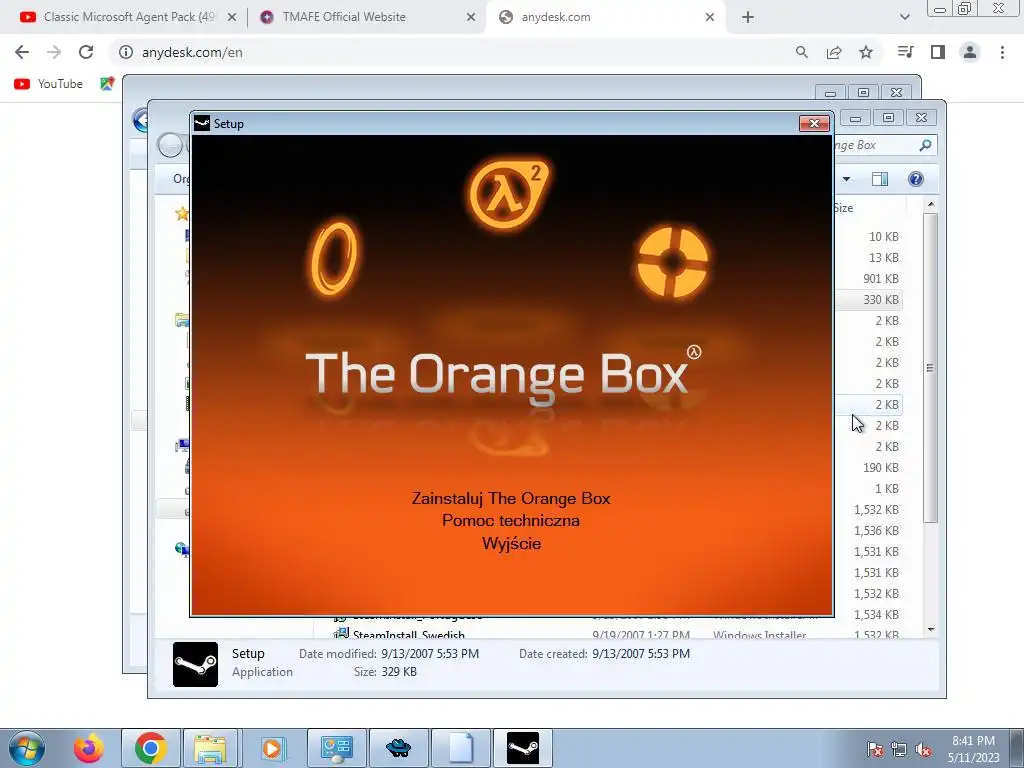Open a new browser tab
This screenshot has height=768, width=1024.
[748, 17]
